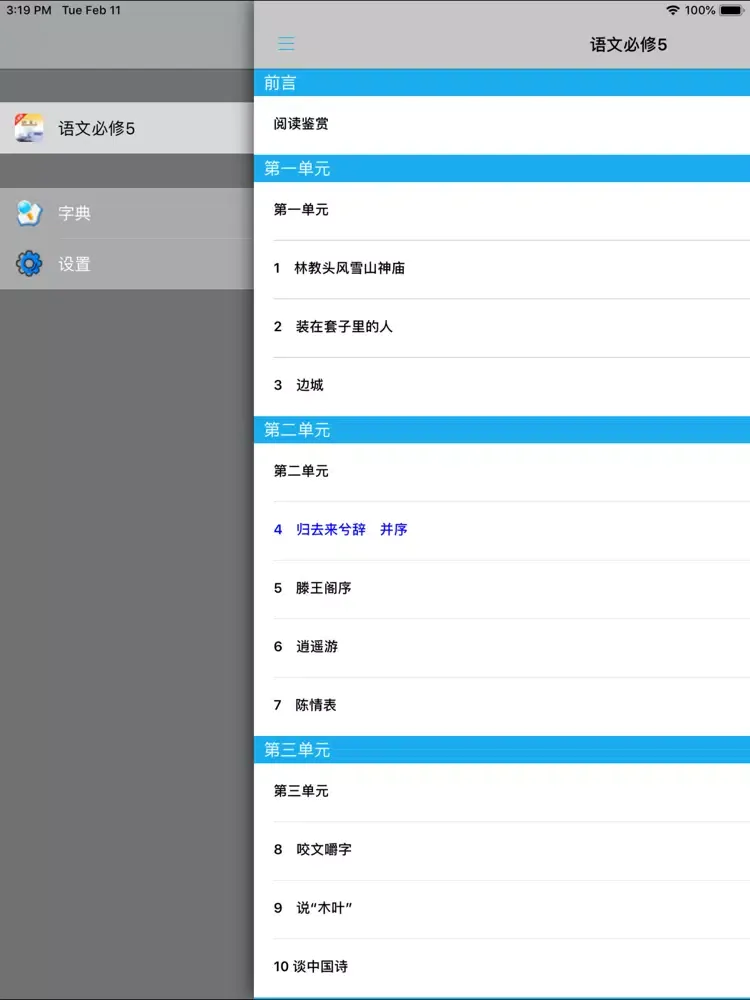Open highlighted lesson 4 归去来兮辞 并序
The image size is (750, 1000).
(x=341, y=529)
